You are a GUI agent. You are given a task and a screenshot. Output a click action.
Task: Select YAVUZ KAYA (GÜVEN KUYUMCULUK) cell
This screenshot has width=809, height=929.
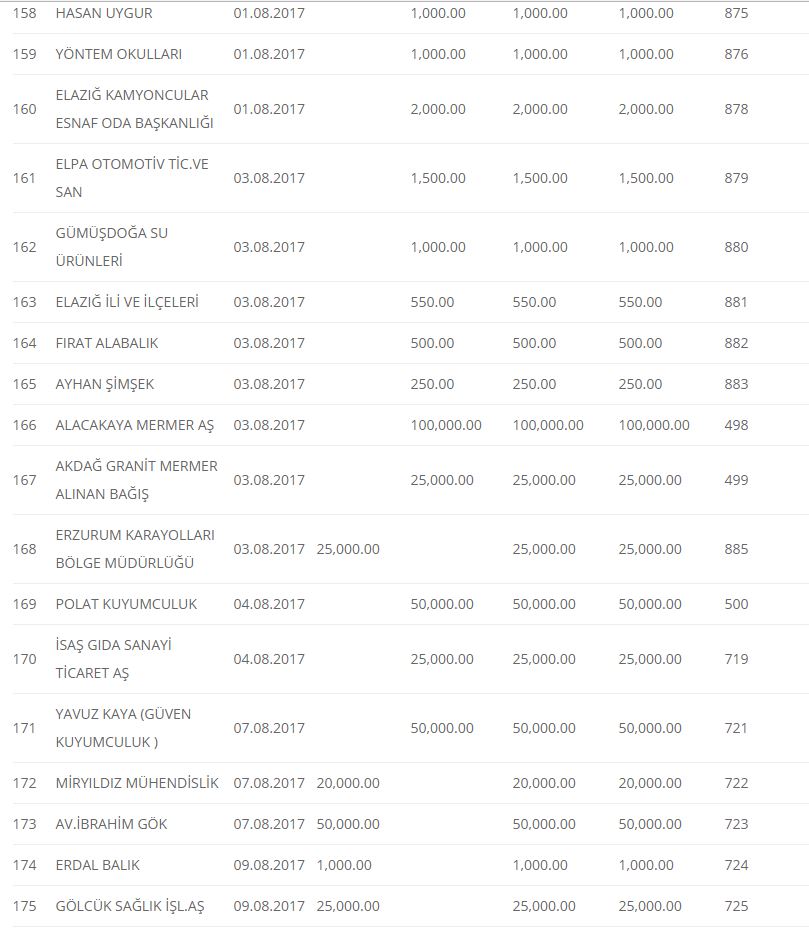pos(123,728)
